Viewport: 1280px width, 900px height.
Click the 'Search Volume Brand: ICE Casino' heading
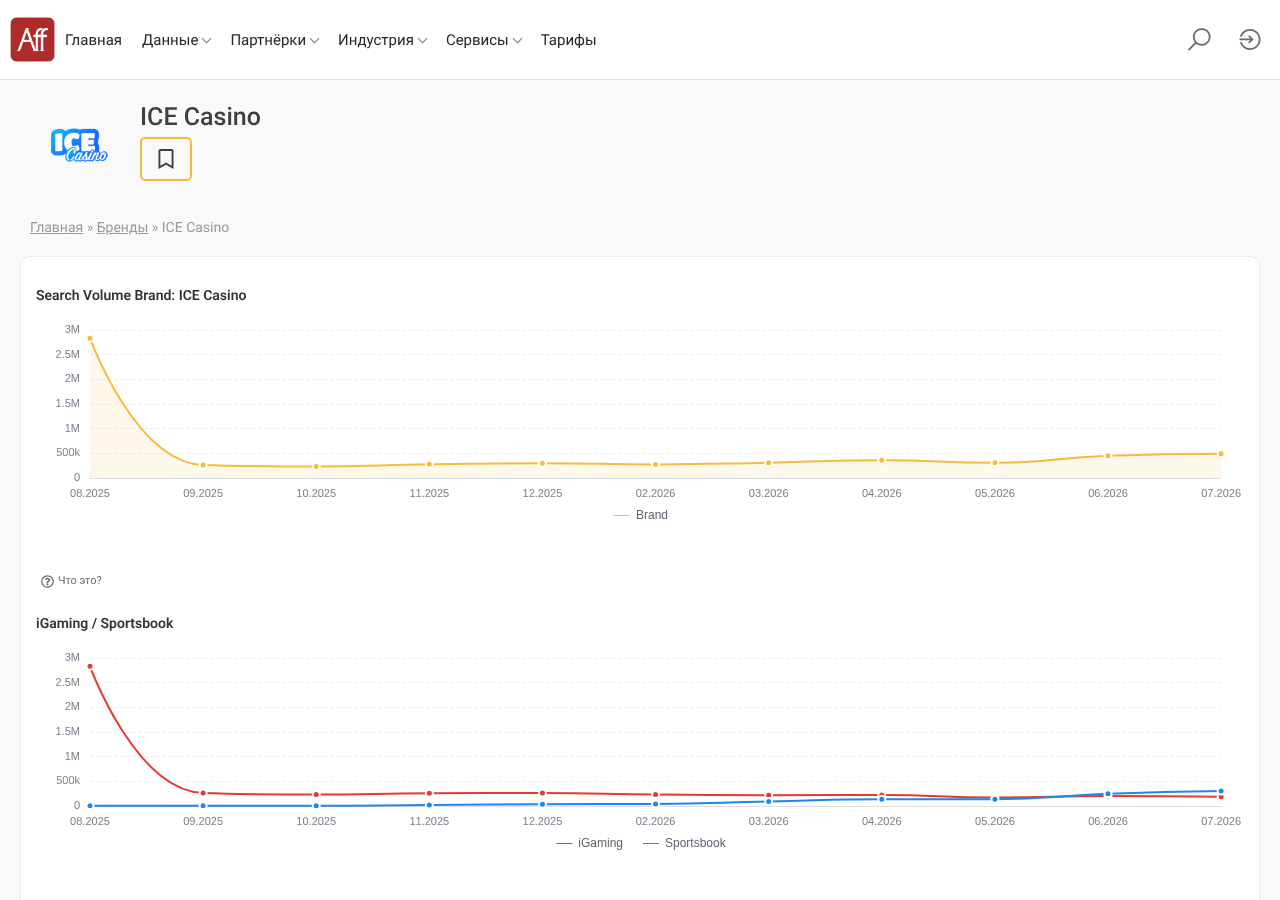(141, 295)
